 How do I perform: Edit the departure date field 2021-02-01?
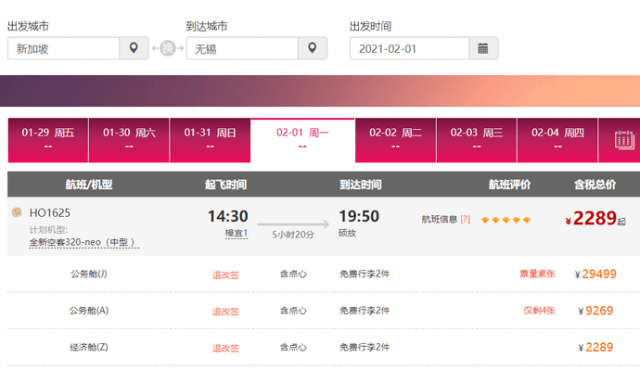coord(409,48)
